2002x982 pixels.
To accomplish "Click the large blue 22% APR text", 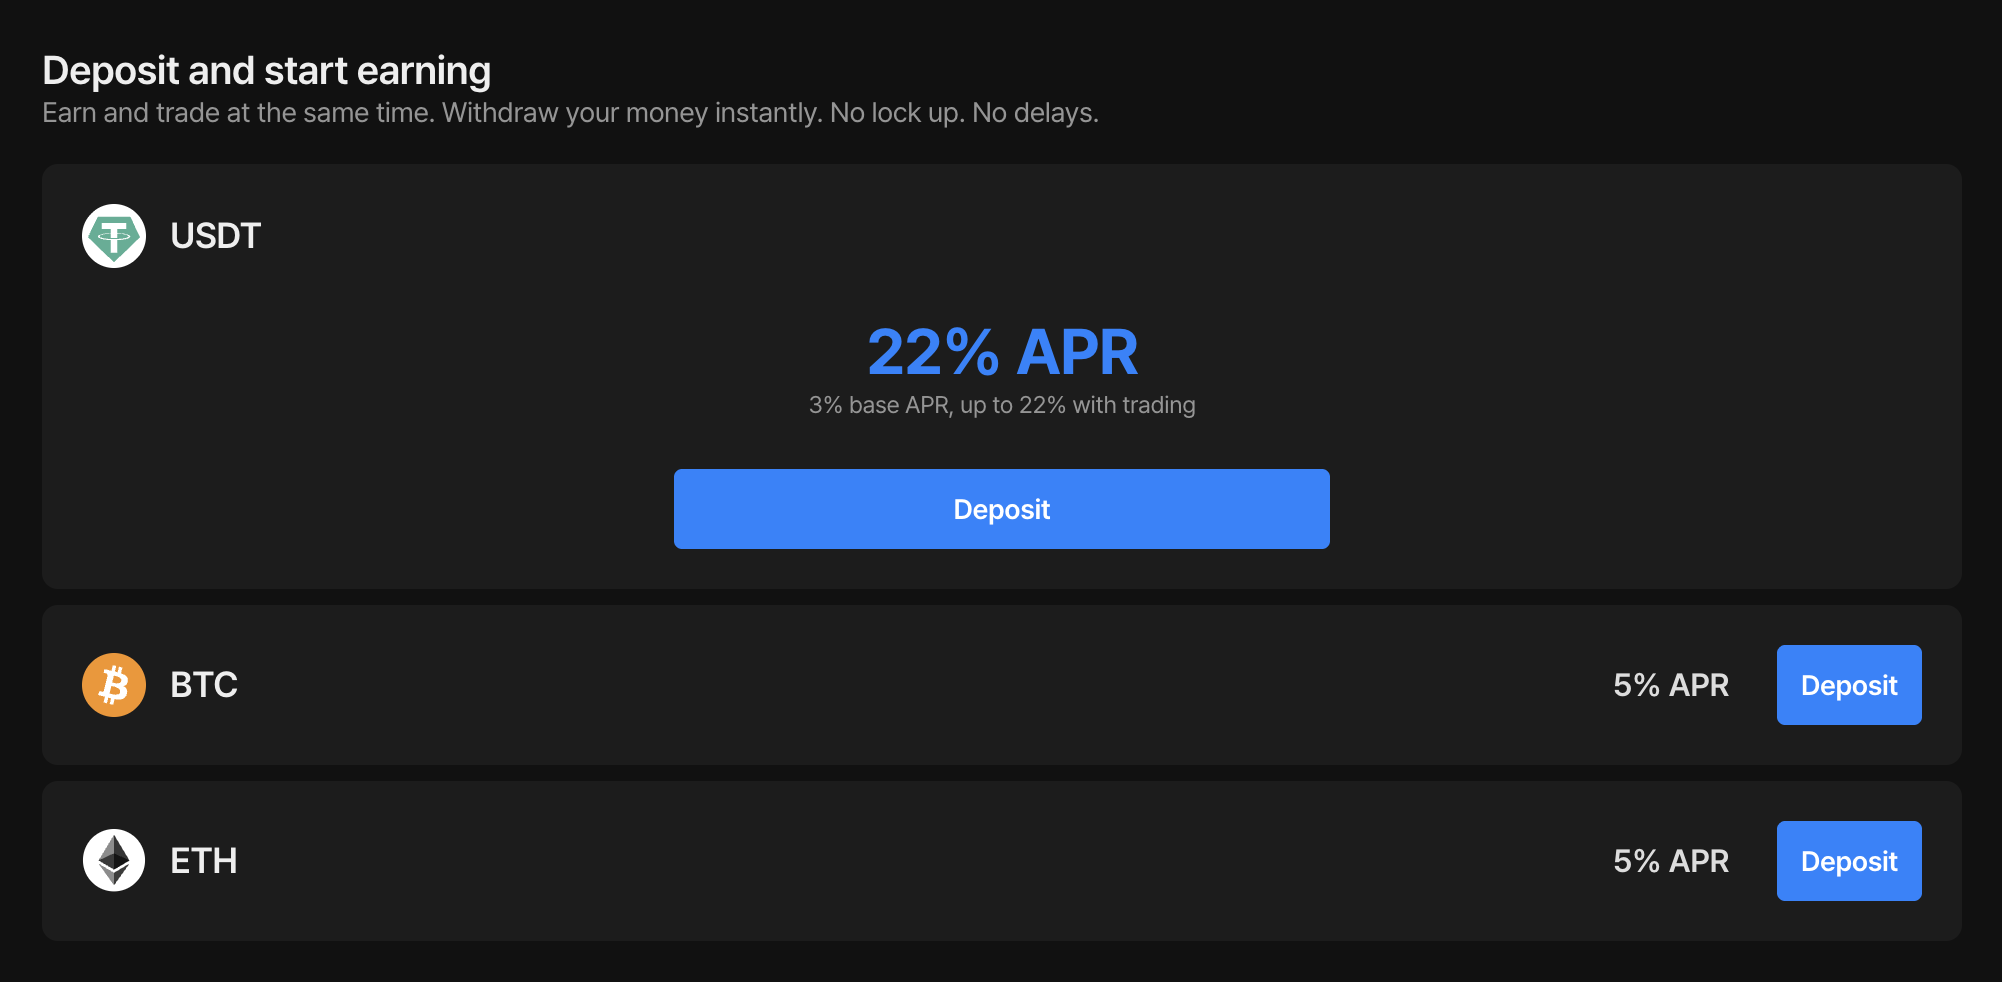I will [1002, 352].
